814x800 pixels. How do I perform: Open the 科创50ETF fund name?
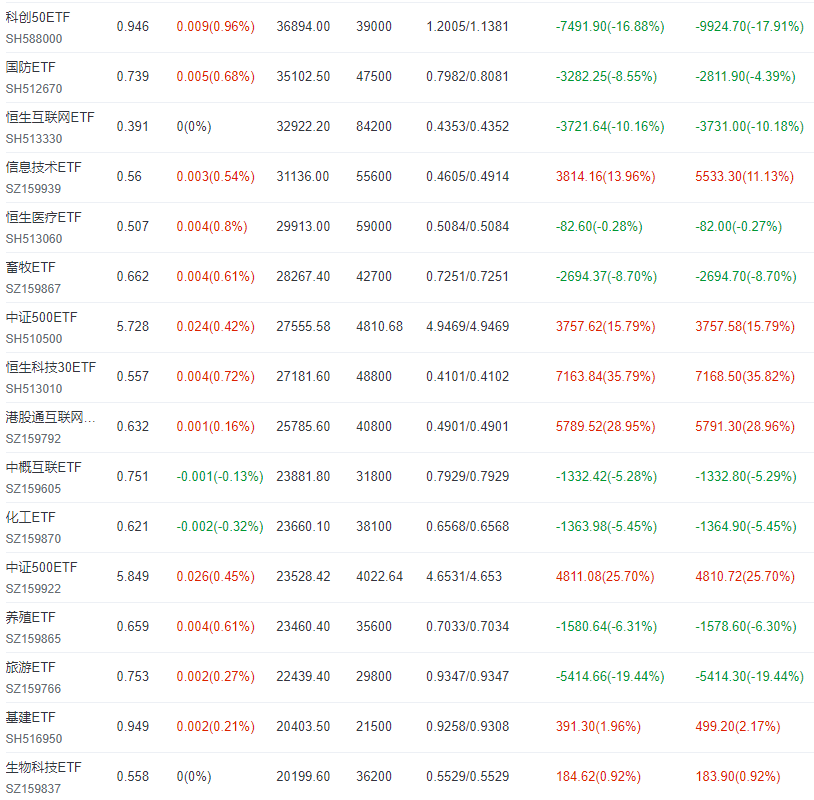pos(37,17)
